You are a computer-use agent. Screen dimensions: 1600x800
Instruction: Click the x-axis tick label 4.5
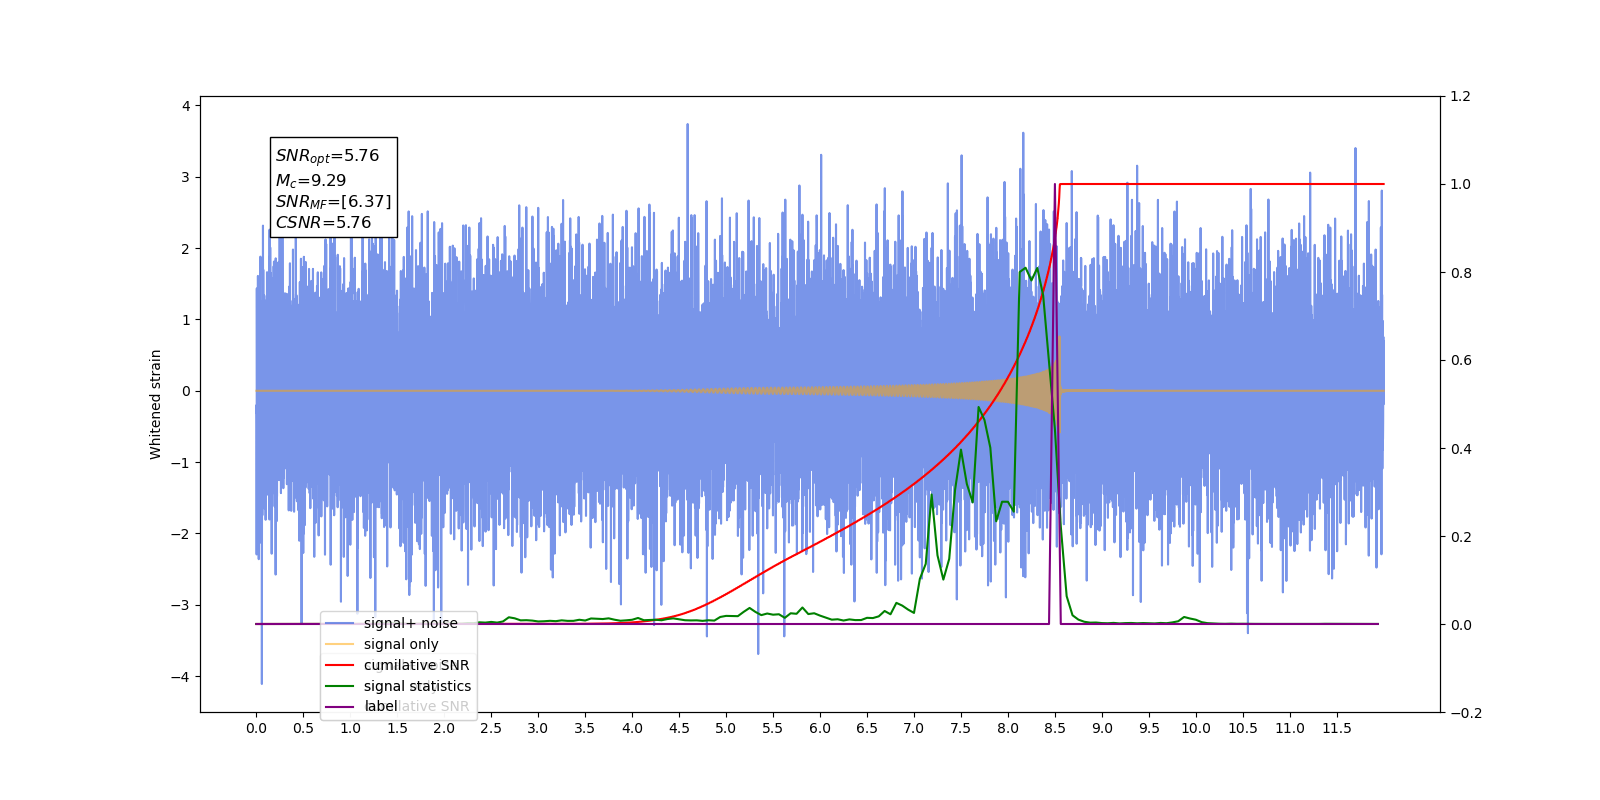(679, 728)
